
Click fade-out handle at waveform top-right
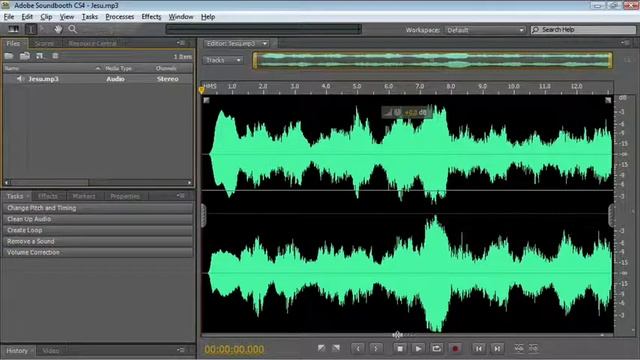pos(608,100)
